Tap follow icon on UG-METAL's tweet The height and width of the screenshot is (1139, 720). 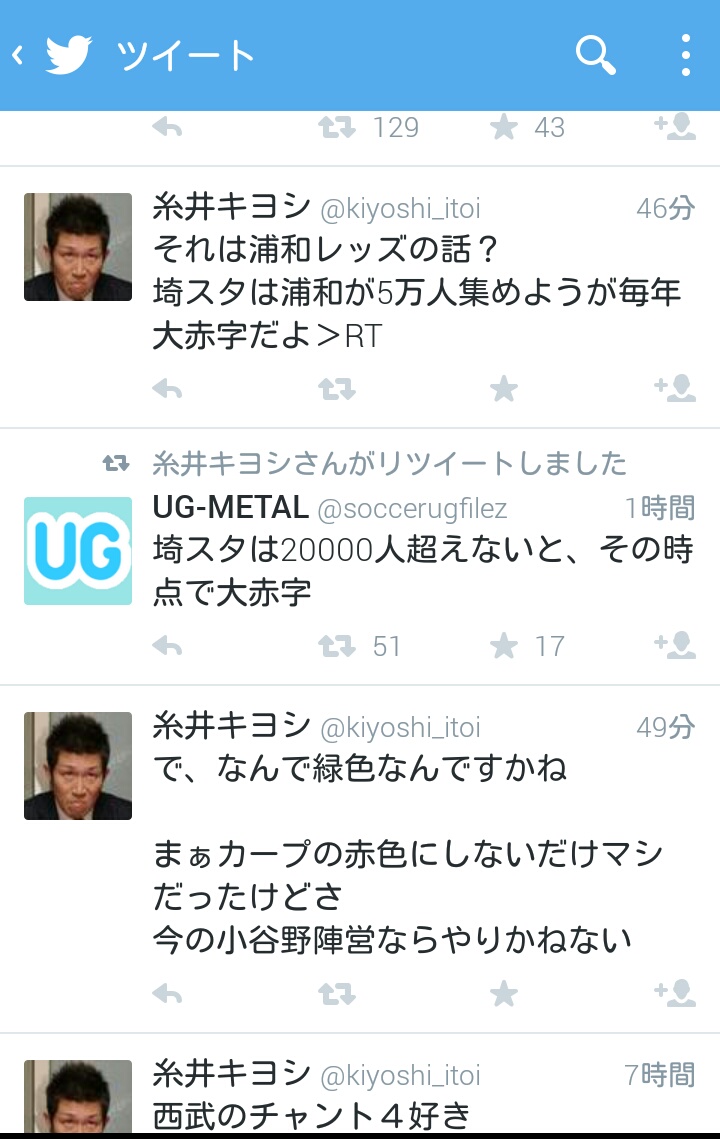pos(675,644)
